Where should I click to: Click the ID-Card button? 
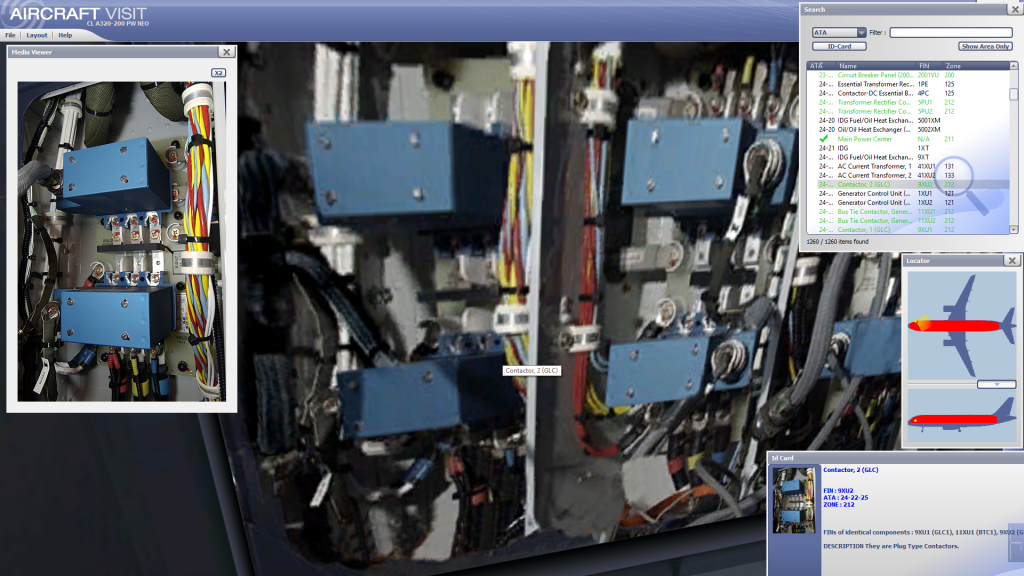[x=839, y=46]
